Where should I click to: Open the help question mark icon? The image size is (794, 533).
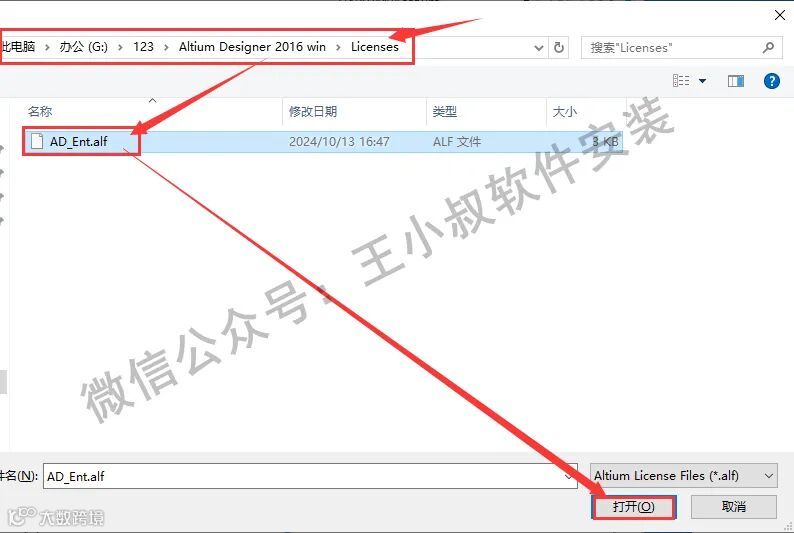(x=772, y=80)
